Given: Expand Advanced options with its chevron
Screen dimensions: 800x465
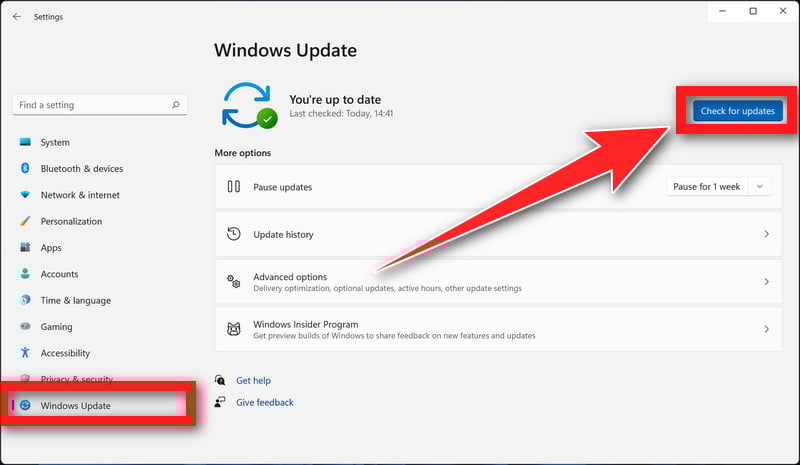Looking at the screenshot, I should (766, 281).
